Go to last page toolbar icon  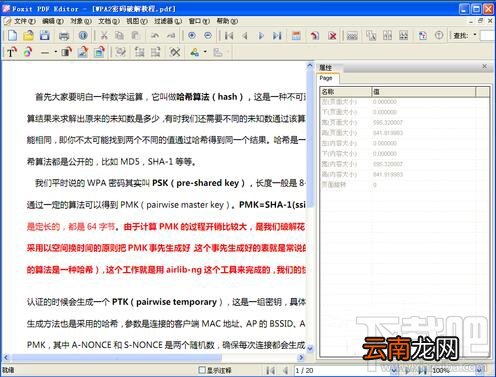pyautogui.click(x=277, y=36)
